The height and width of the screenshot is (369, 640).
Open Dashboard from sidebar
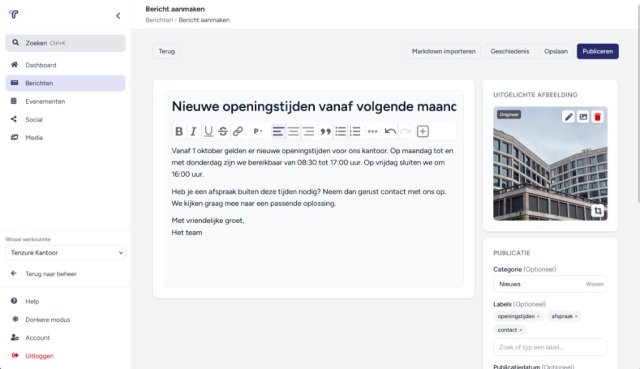pyautogui.click(x=65, y=65)
